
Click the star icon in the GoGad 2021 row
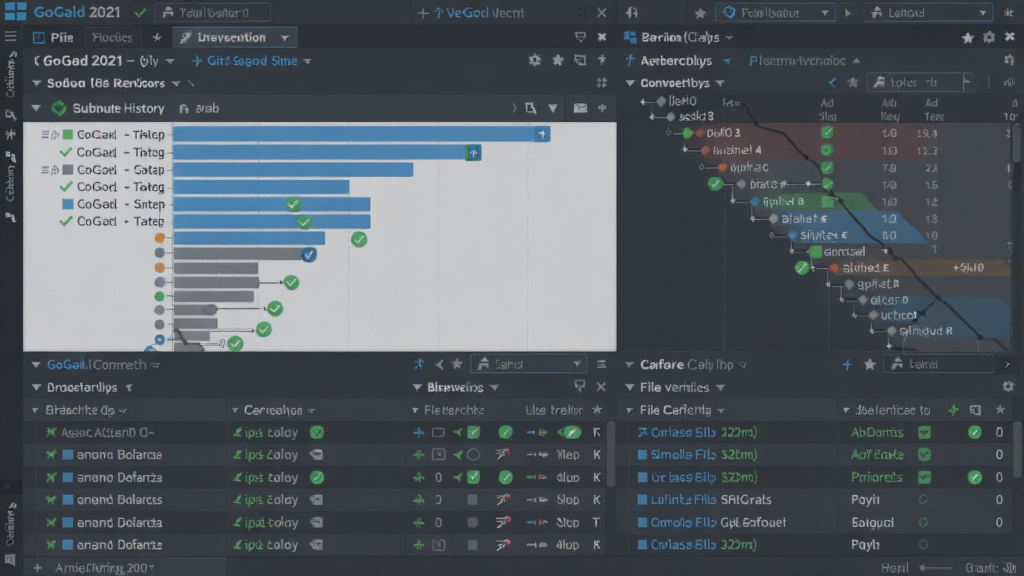pyautogui.click(x=558, y=61)
